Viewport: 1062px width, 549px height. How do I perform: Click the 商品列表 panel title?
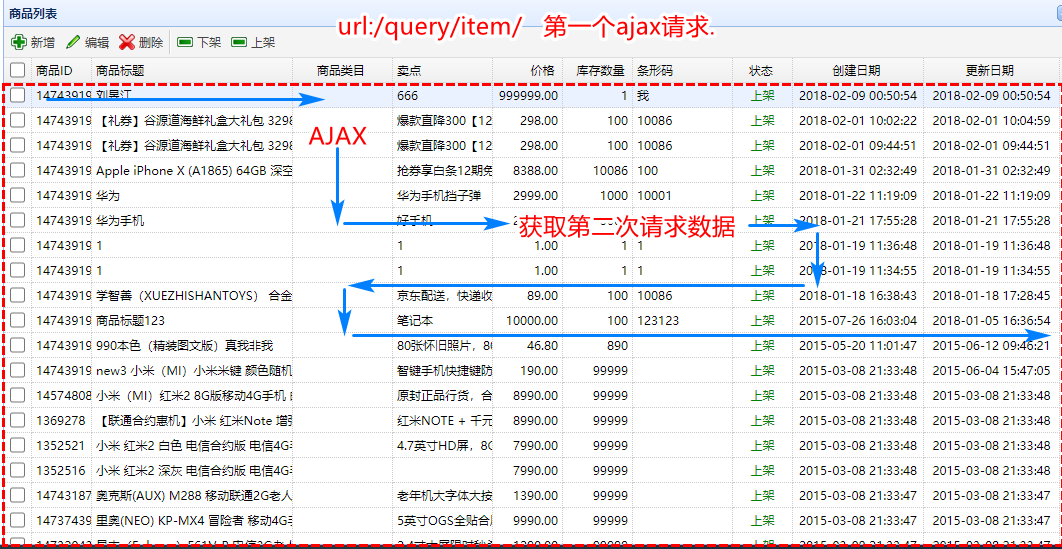33,12
